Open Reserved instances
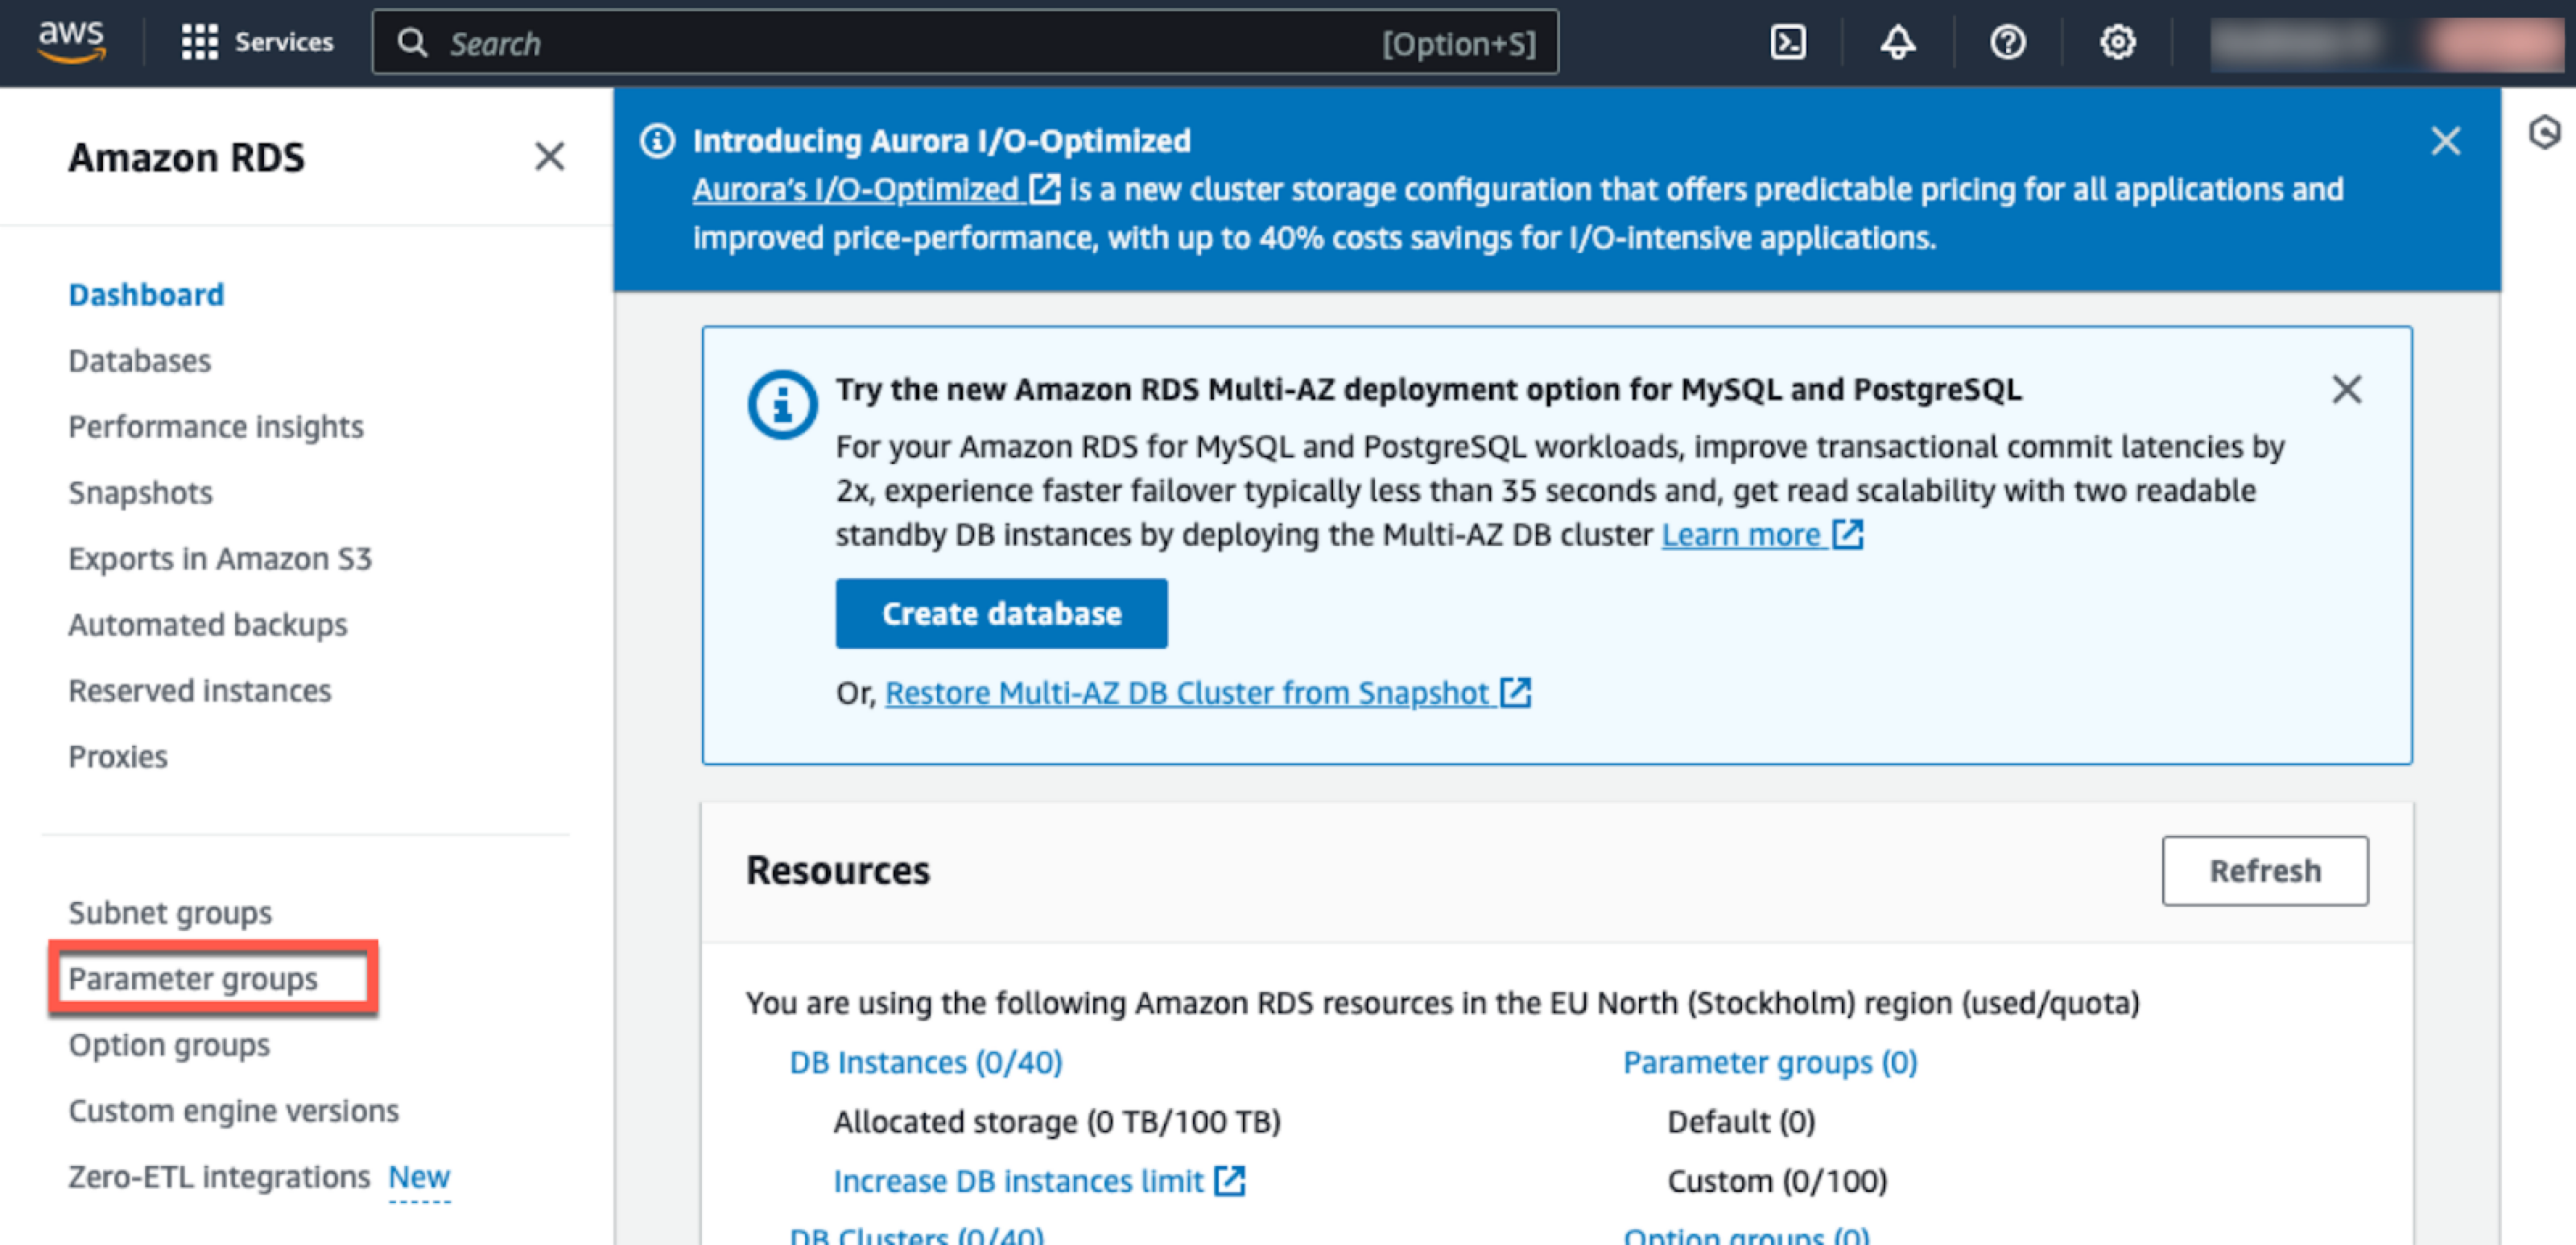This screenshot has height=1245, width=2576. click(x=200, y=691)
